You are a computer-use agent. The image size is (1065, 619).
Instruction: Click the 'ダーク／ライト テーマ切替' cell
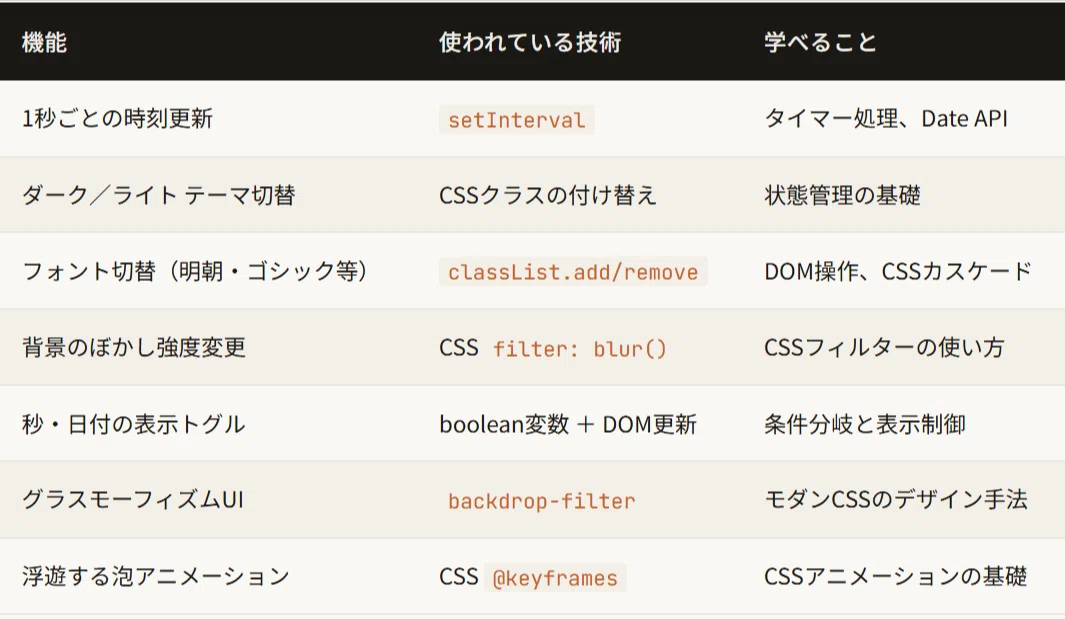(158, 195)
